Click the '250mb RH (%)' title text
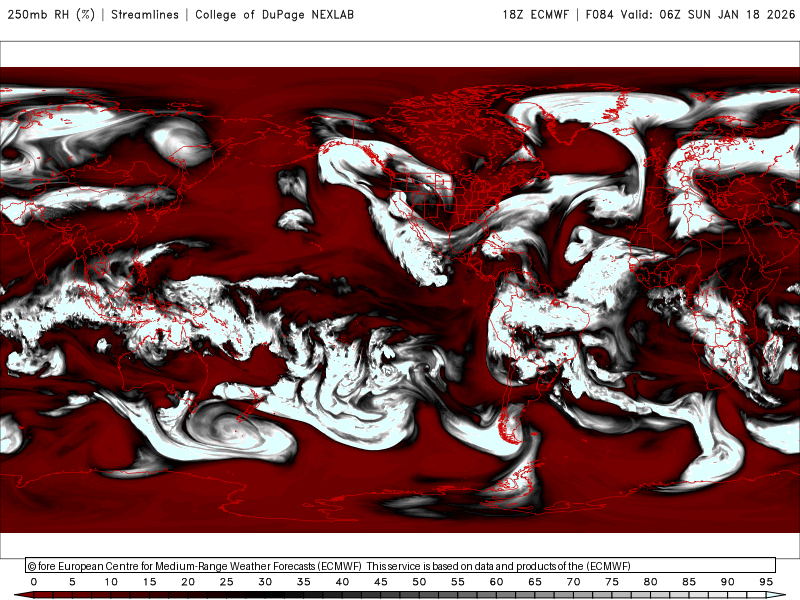This screenshot has width=800, height=600. (x=51, y=14)
